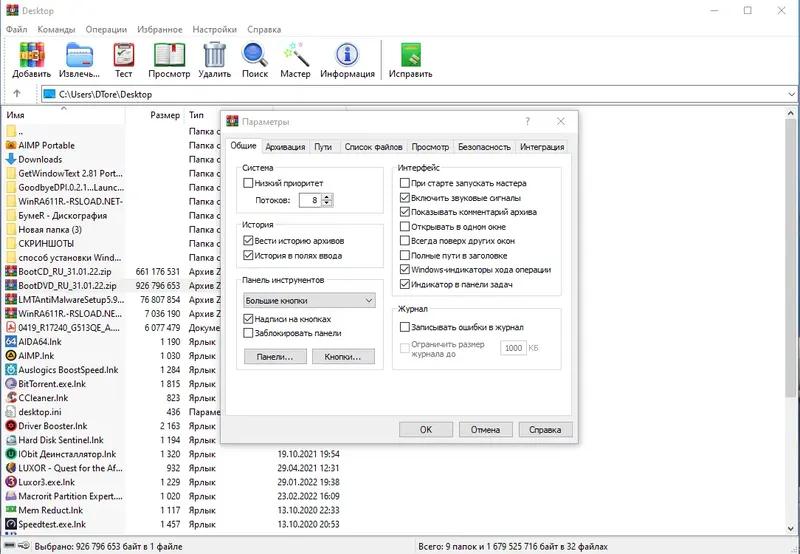
Task: Click the Downloads folder arrow icon
Action: tap(11, 159)
